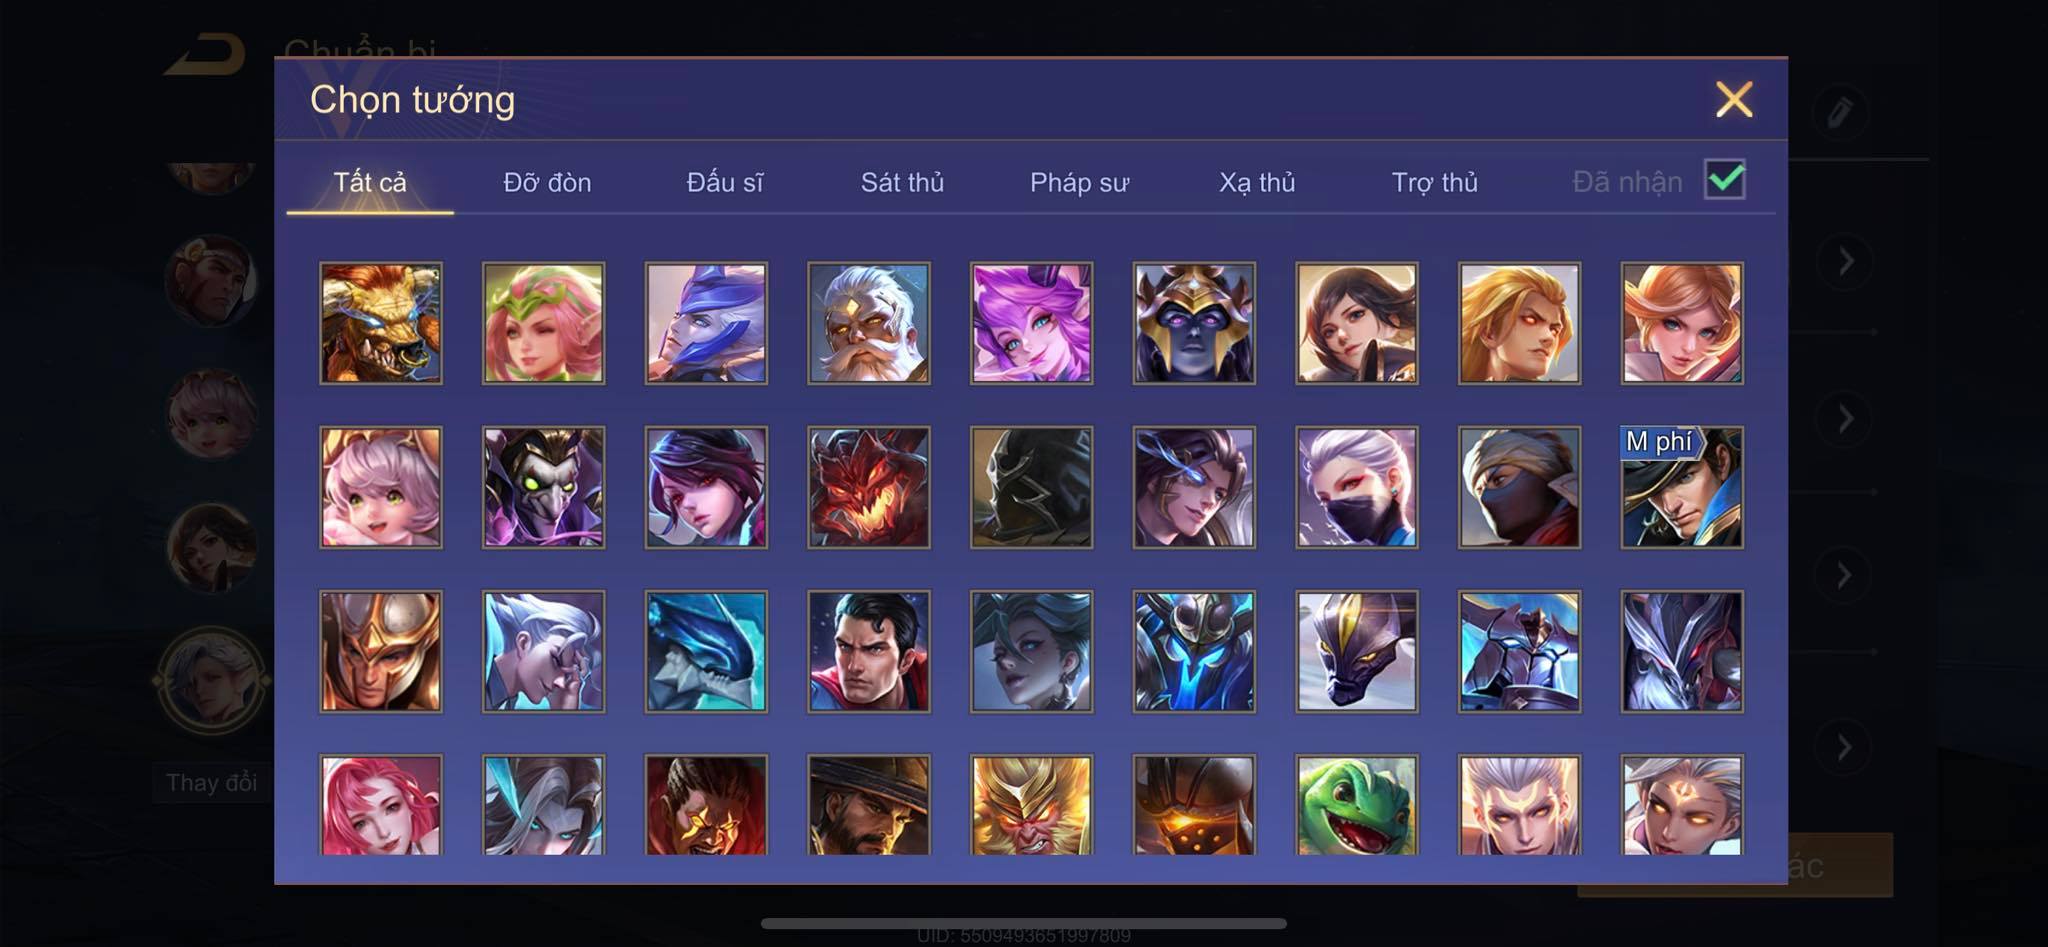Choose the red demon face hero

868,487
